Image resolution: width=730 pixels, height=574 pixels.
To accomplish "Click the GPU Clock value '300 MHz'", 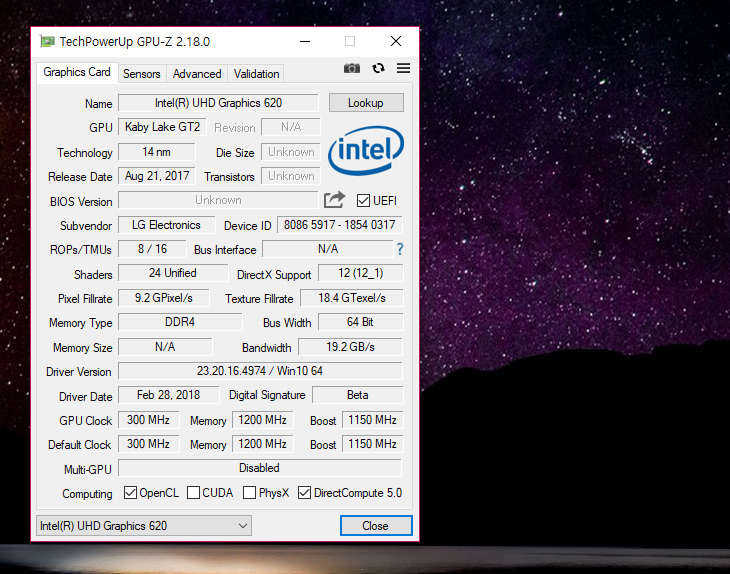I will pos(149,420).
